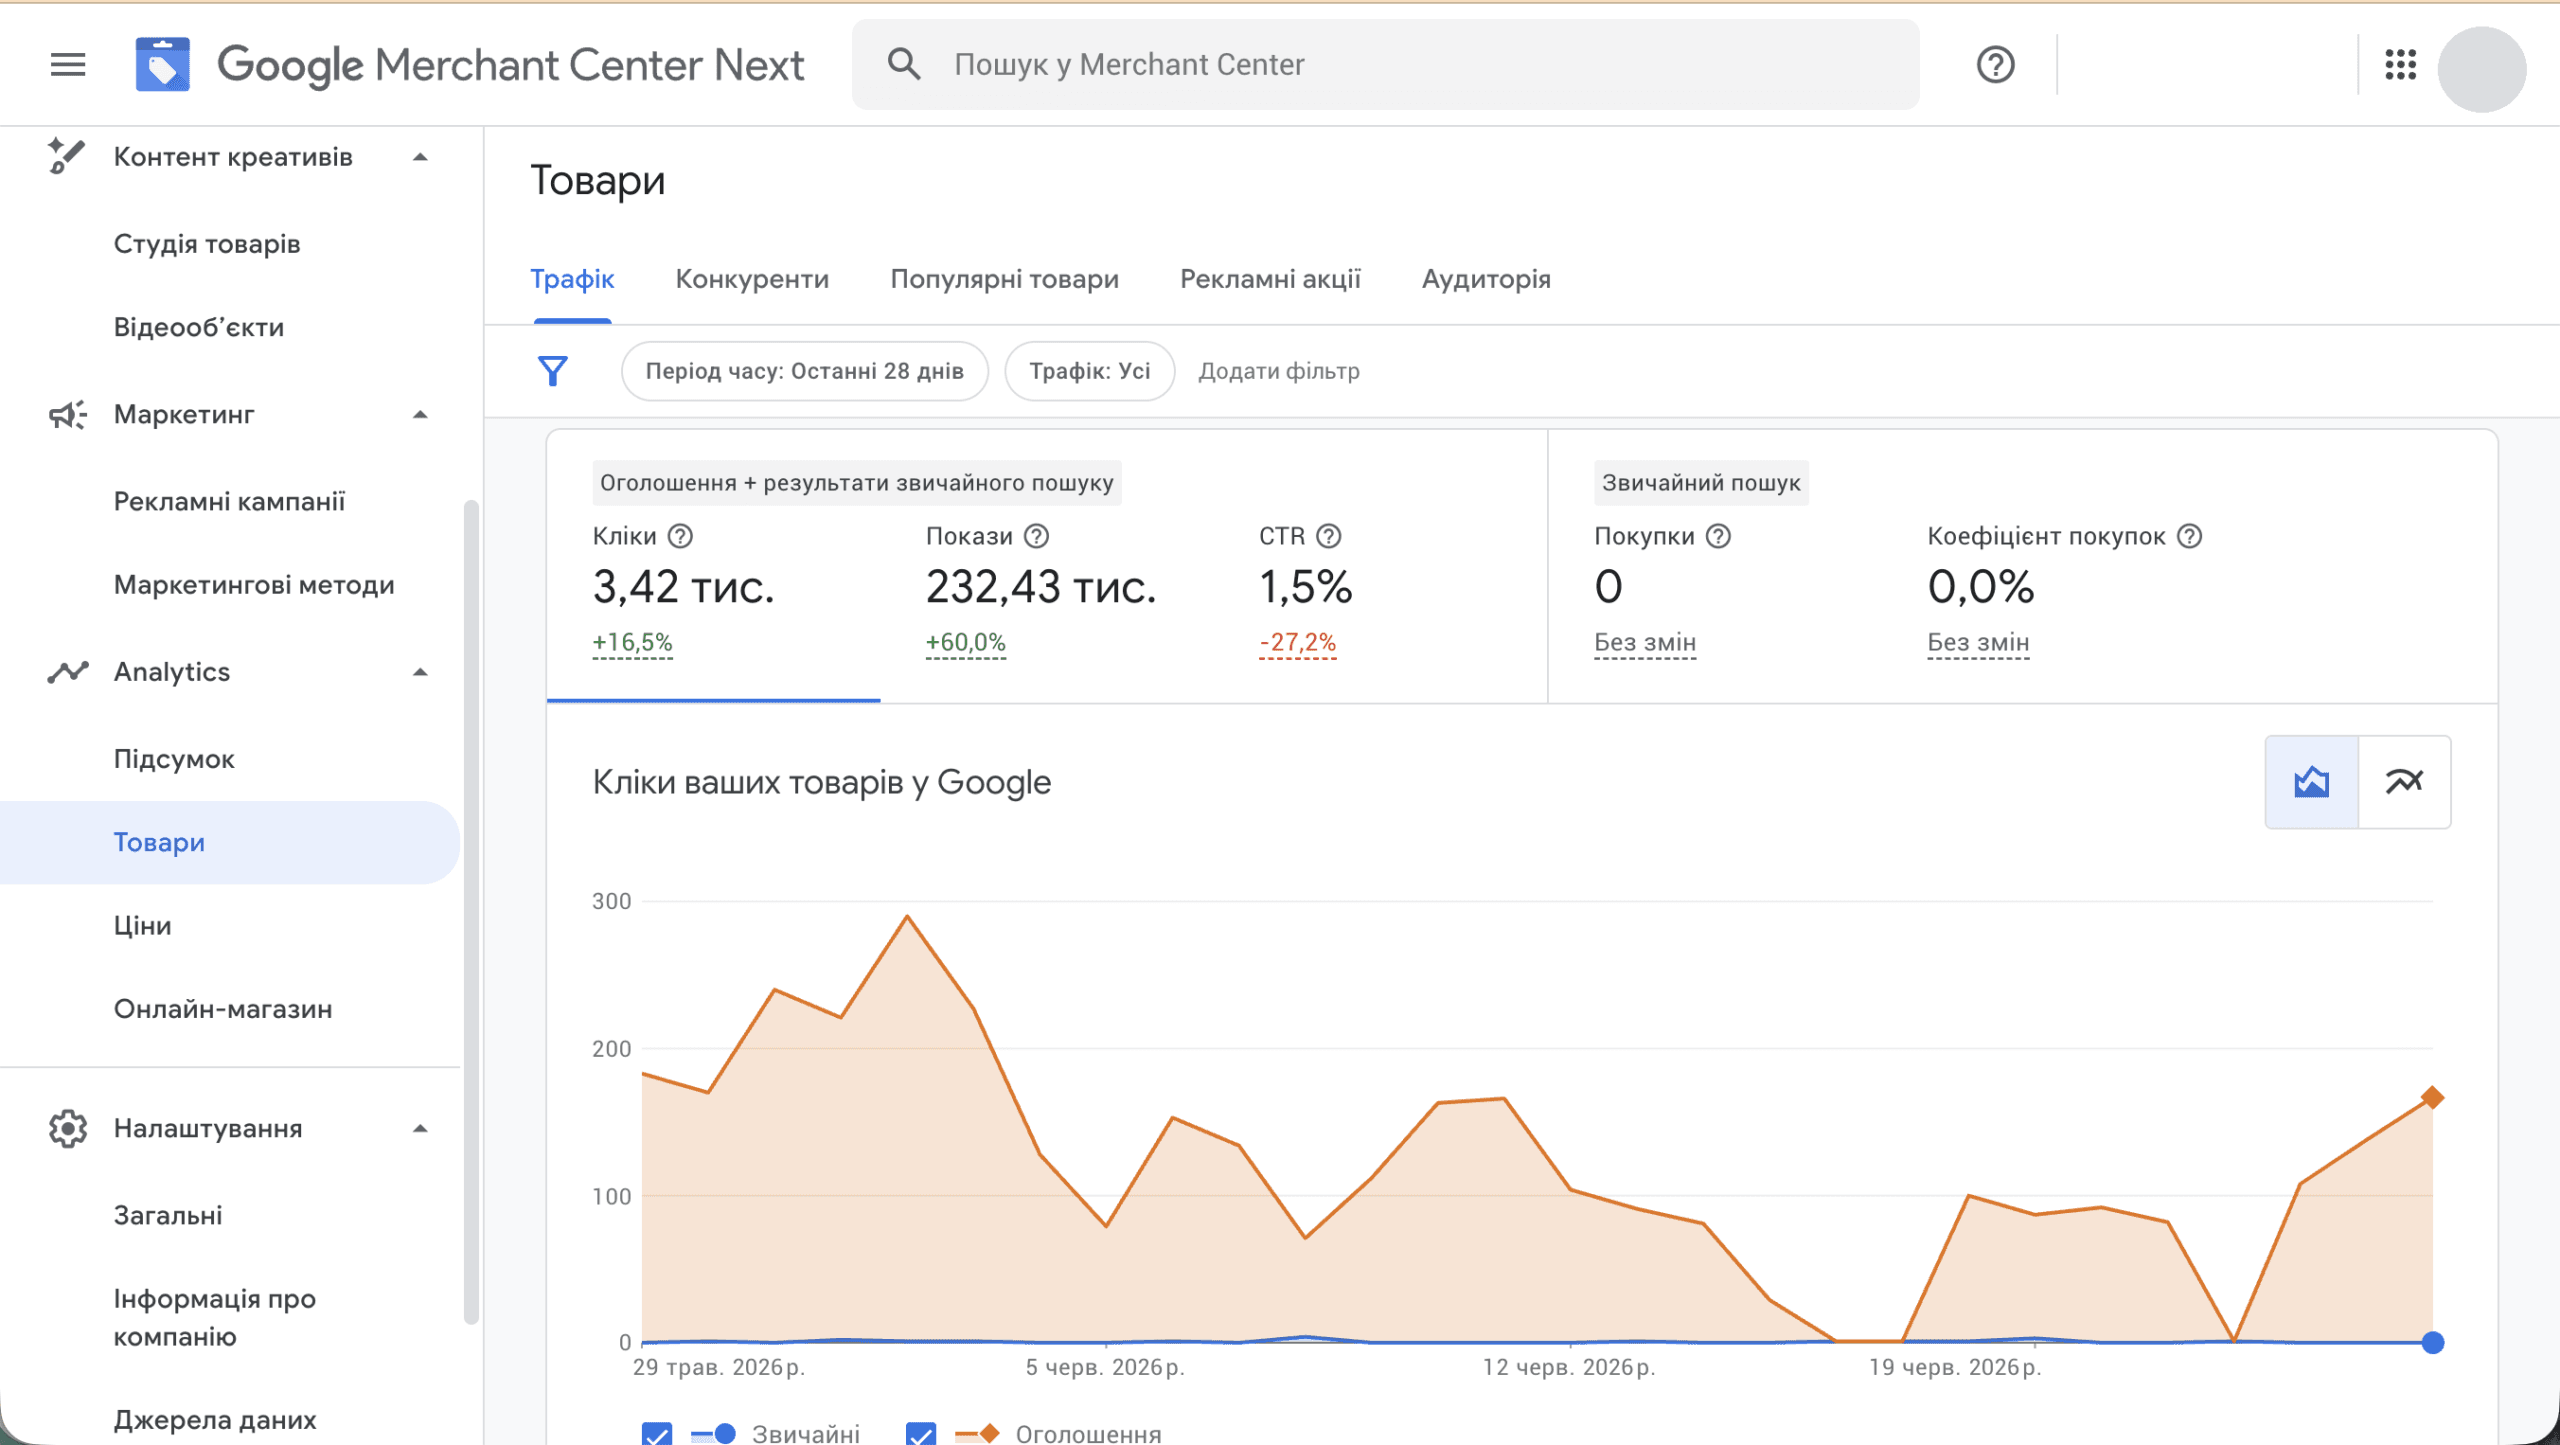Open help tooltip next to Коефіцієнт покупок

pos(2190,536)
